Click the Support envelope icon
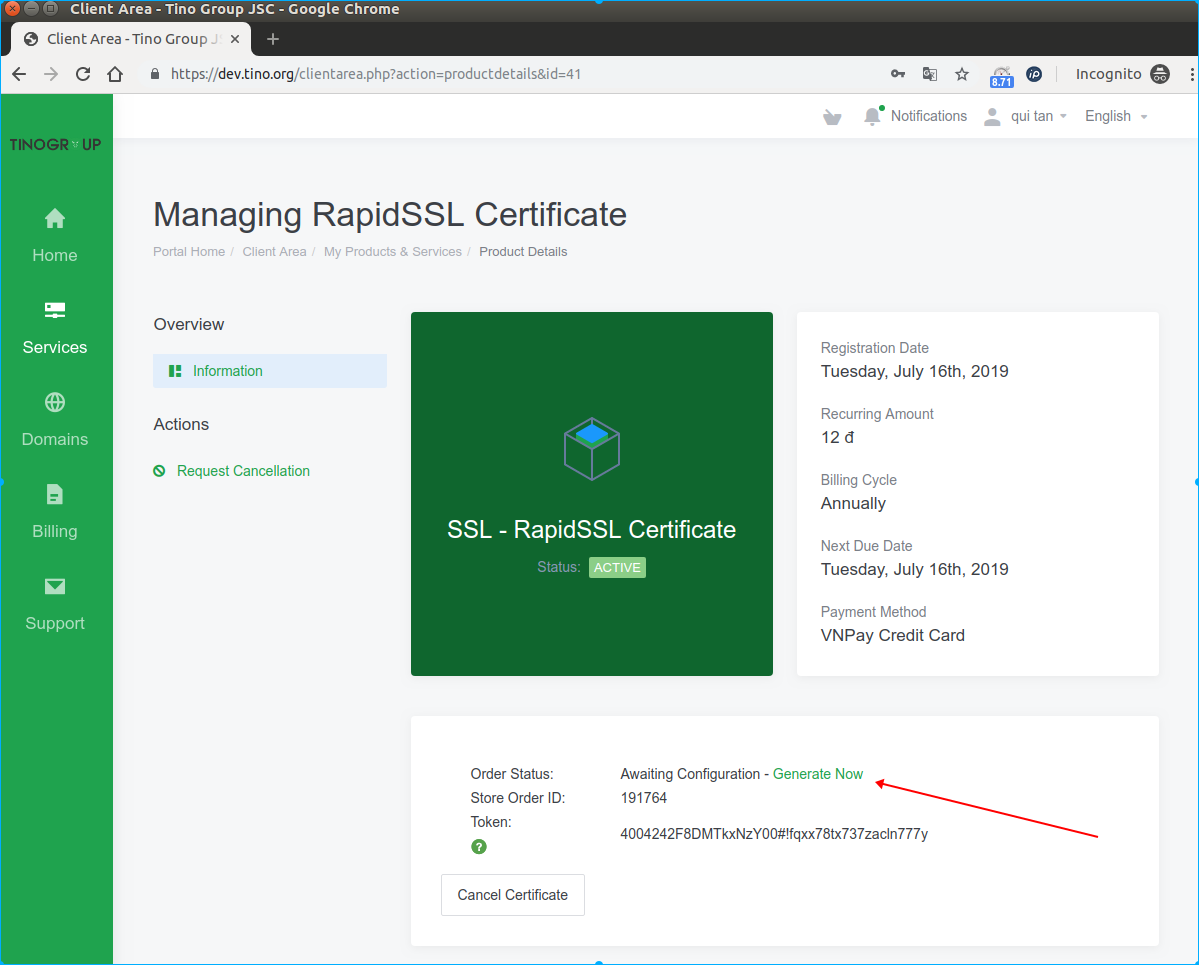This screenshot has height=965, width=1199. [x=54, y=586]
